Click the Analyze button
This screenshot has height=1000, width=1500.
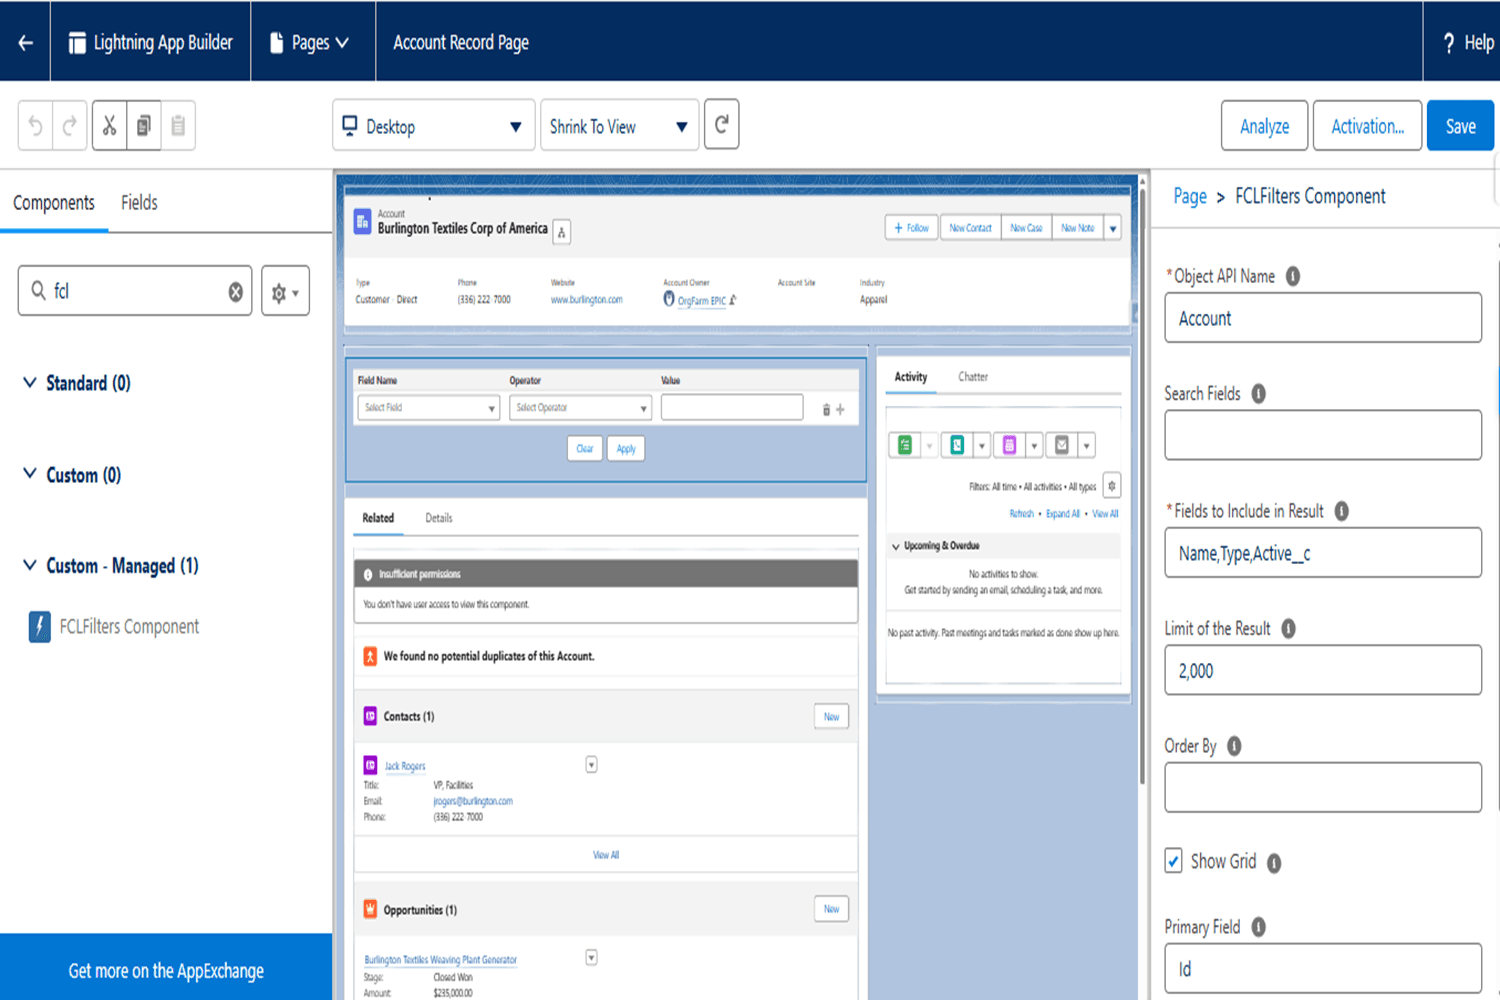click(x=1264, y=126)
